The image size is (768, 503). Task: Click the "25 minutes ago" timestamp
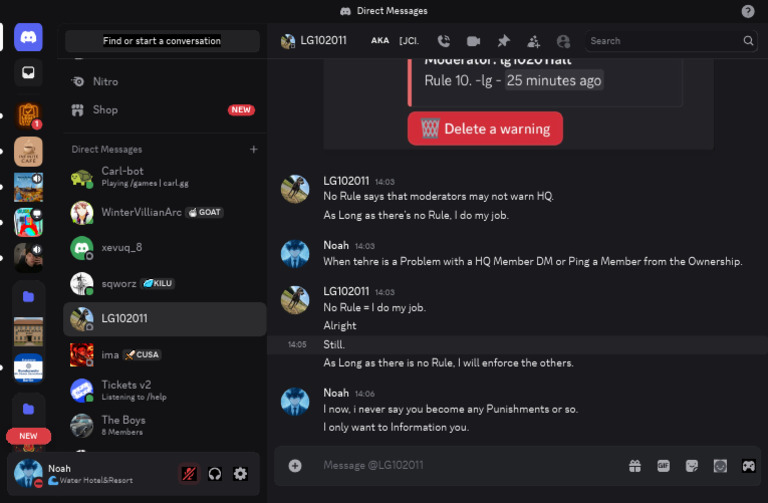pos(554,80)
